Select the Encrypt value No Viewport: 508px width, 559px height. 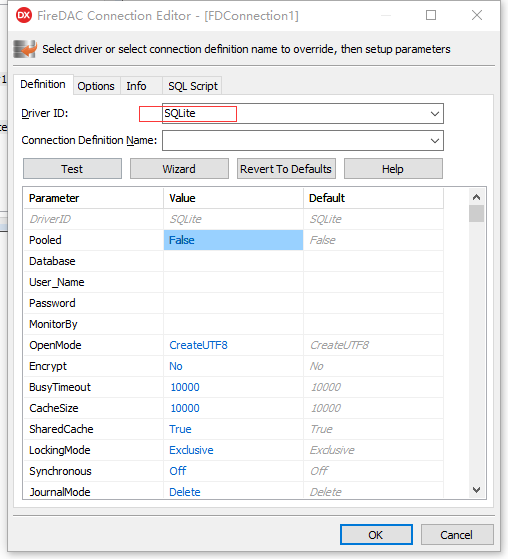pyautogui.click(x=234, y=366)
